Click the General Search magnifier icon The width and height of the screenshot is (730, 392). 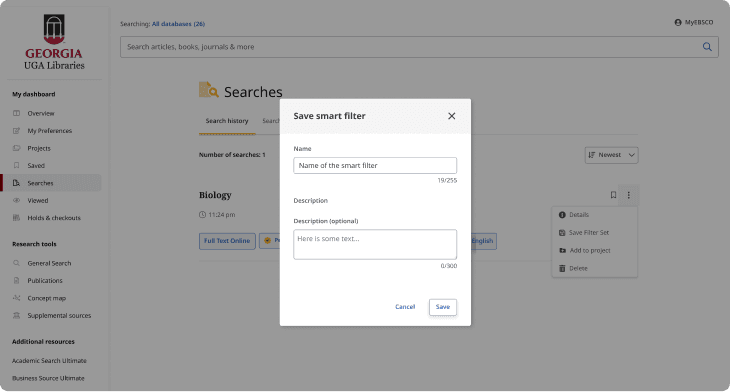[16, 263]
